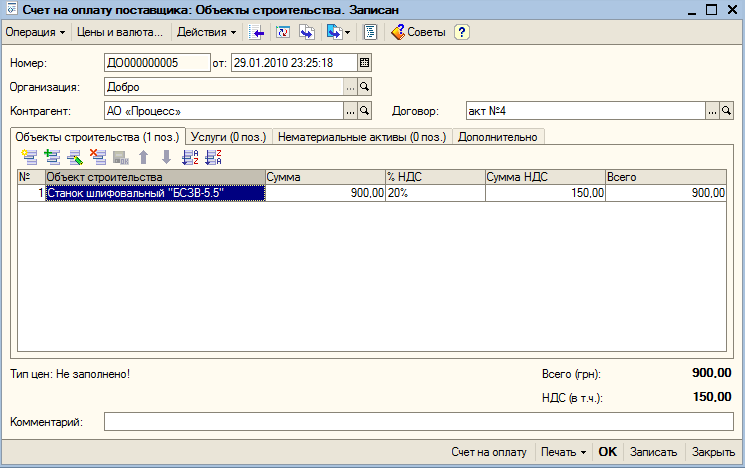The height and width of the screenshot is (468, 745).
Task: Click magnifier button of Договор field
Action: point(726,111)
